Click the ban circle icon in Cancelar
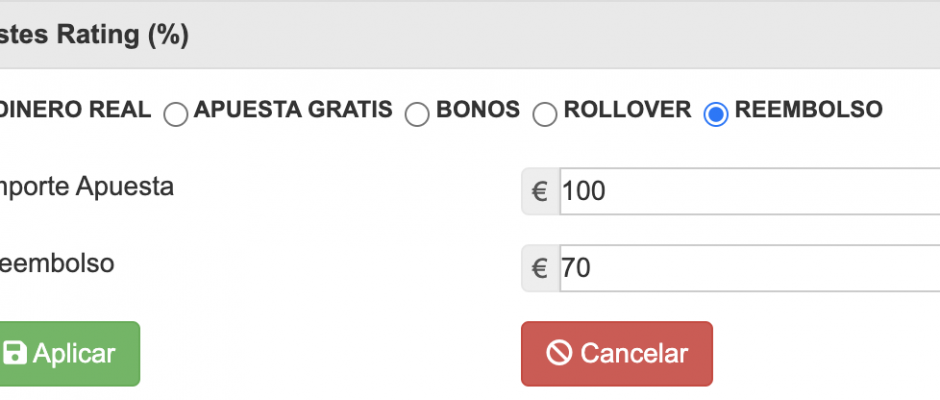Screen dimensions: 940x400 point(558,353)
